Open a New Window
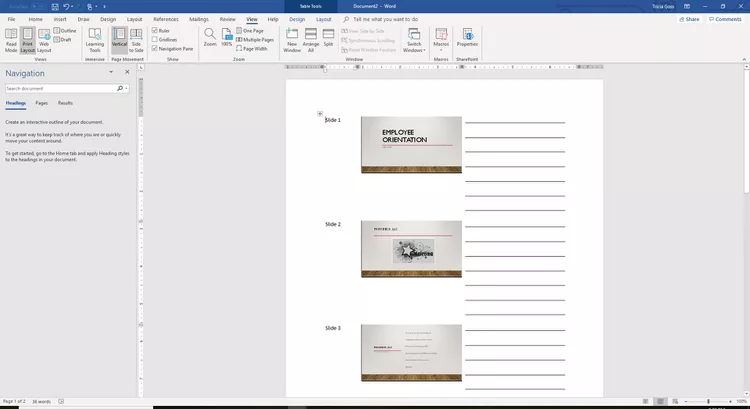The width and height of the screenshot is (750, 409). point(292,40)
